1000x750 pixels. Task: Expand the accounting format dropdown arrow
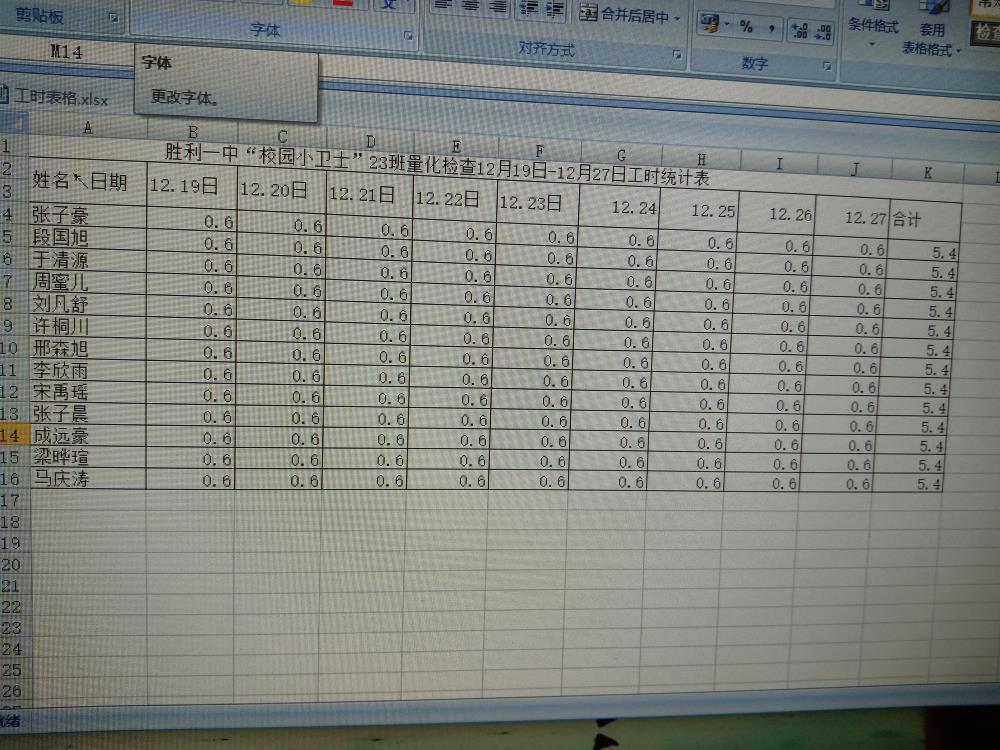(726, 26)
